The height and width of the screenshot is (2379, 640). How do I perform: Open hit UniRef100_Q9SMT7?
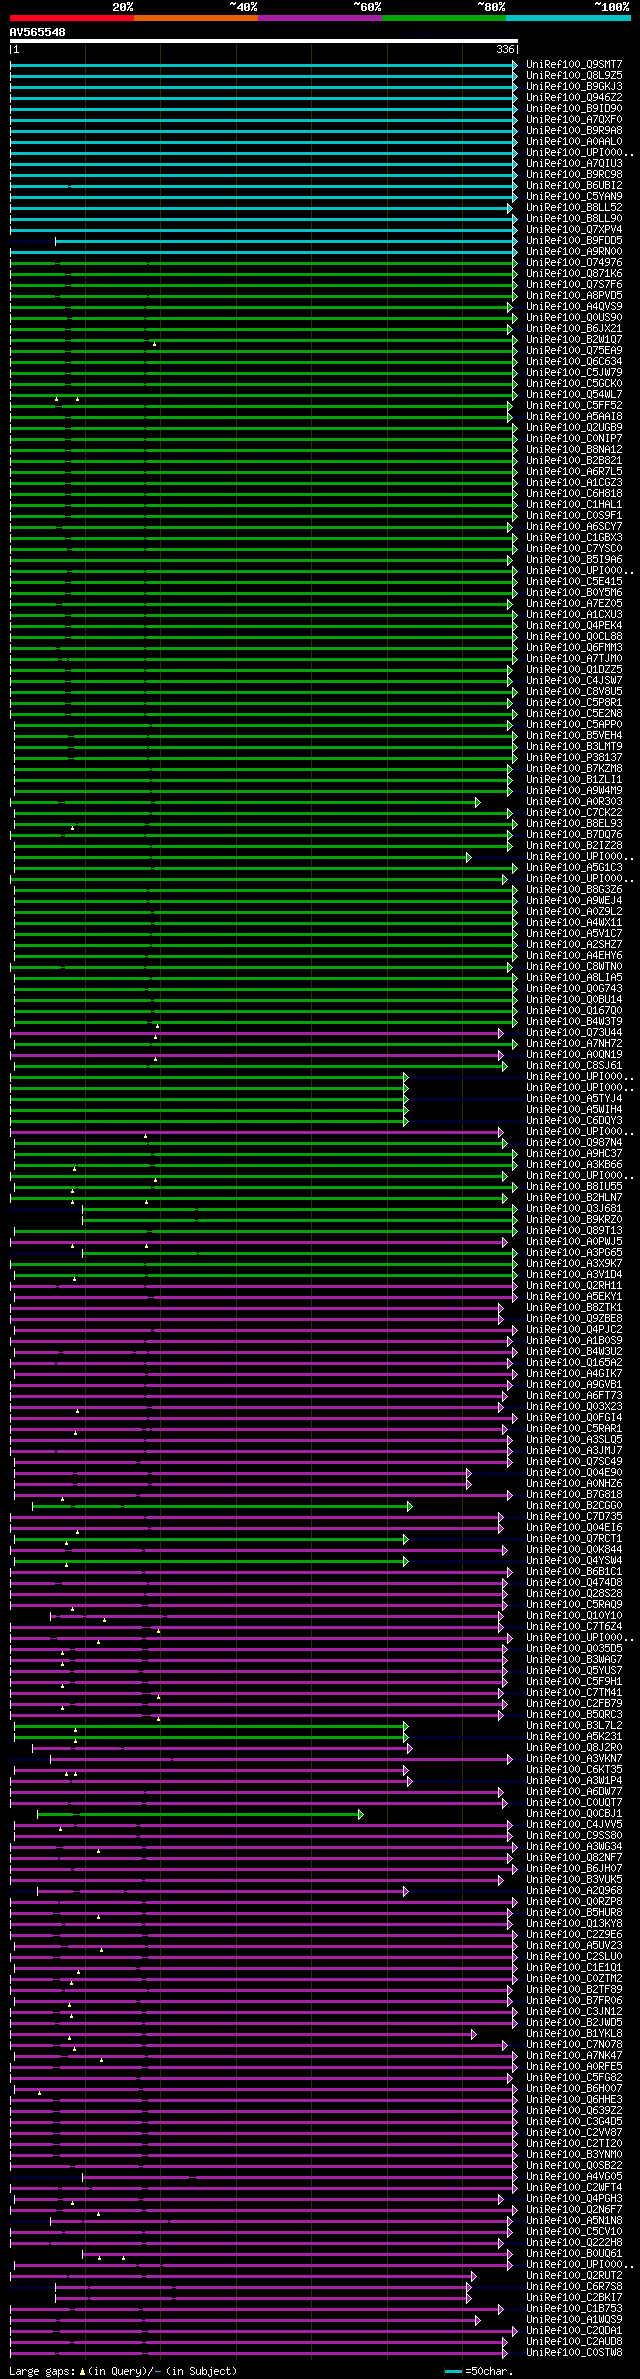pos(574,64)
